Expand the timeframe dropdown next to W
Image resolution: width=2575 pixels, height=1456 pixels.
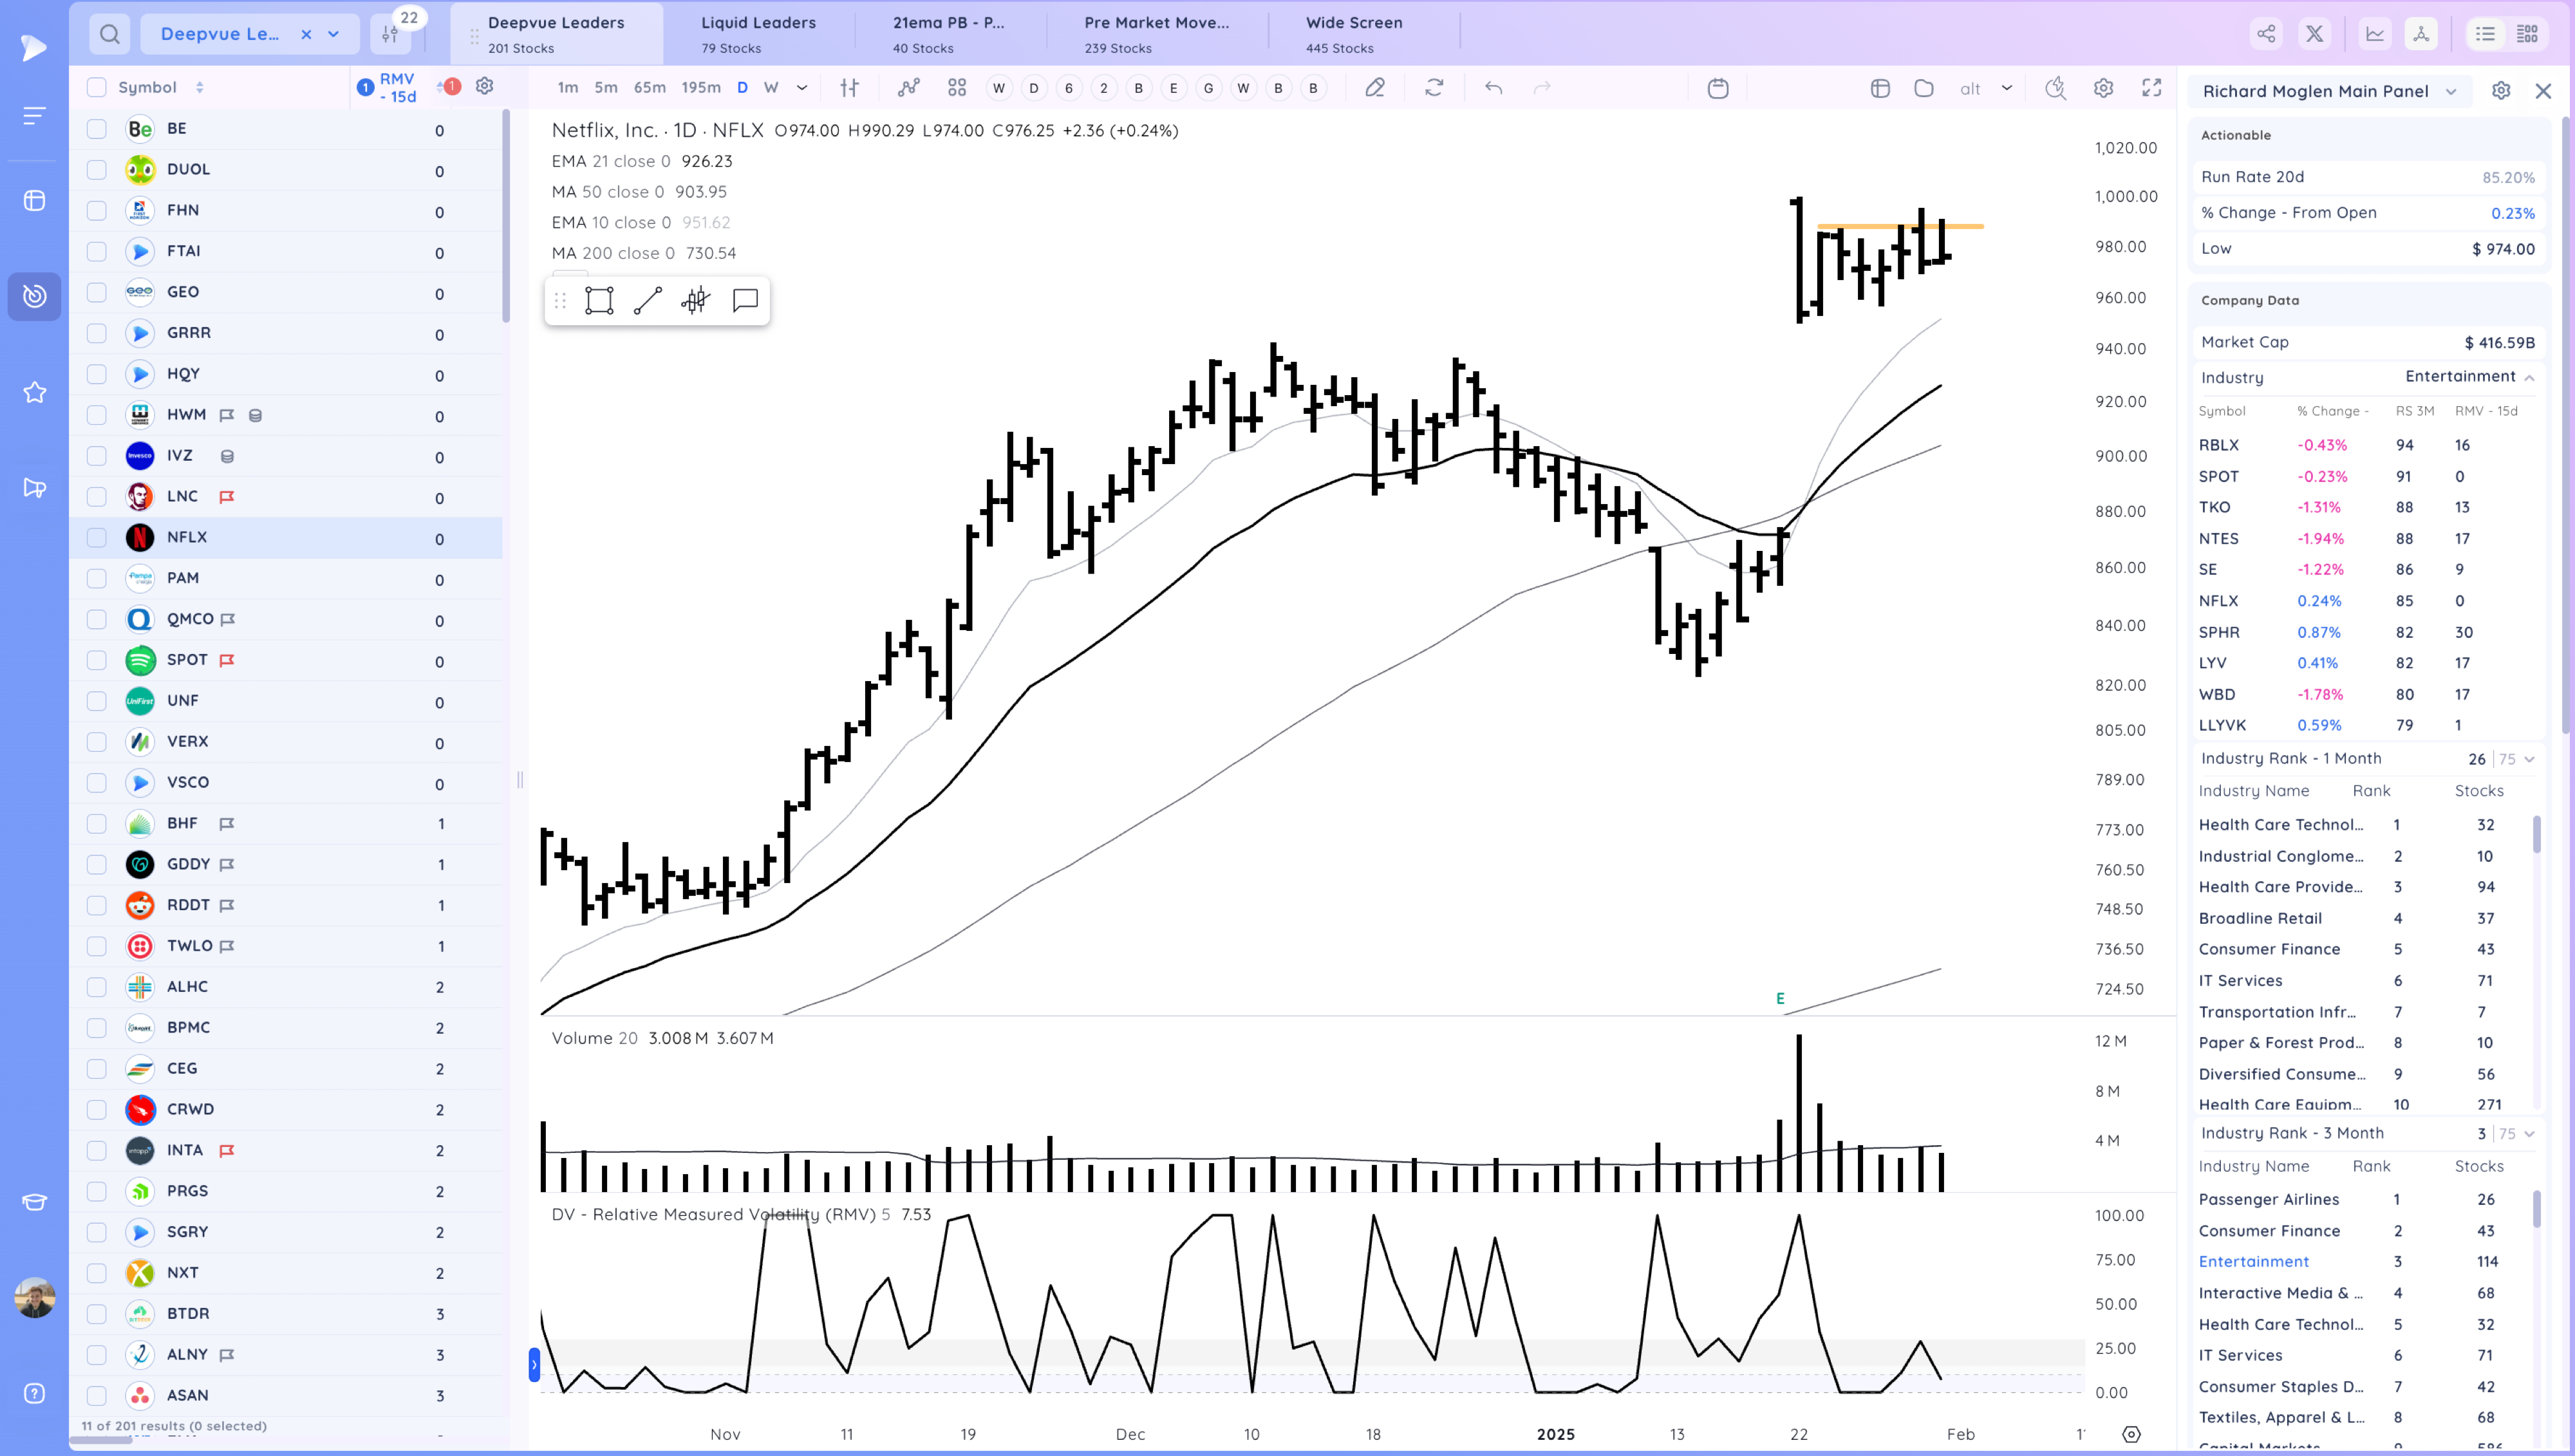coord(802,88)
